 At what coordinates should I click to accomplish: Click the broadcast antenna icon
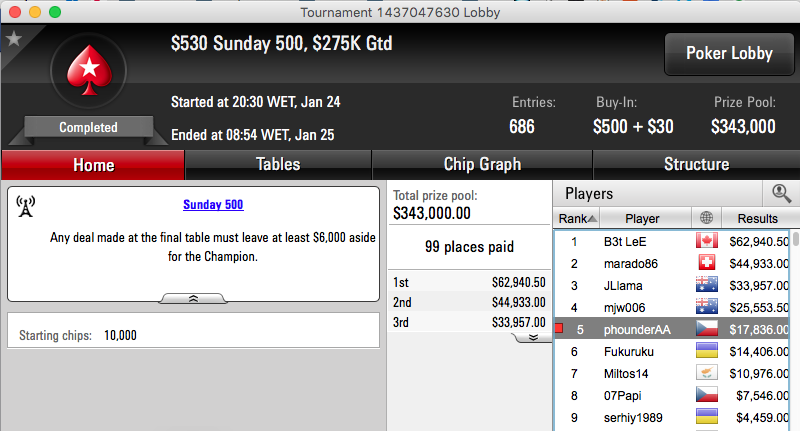point(26,207)
